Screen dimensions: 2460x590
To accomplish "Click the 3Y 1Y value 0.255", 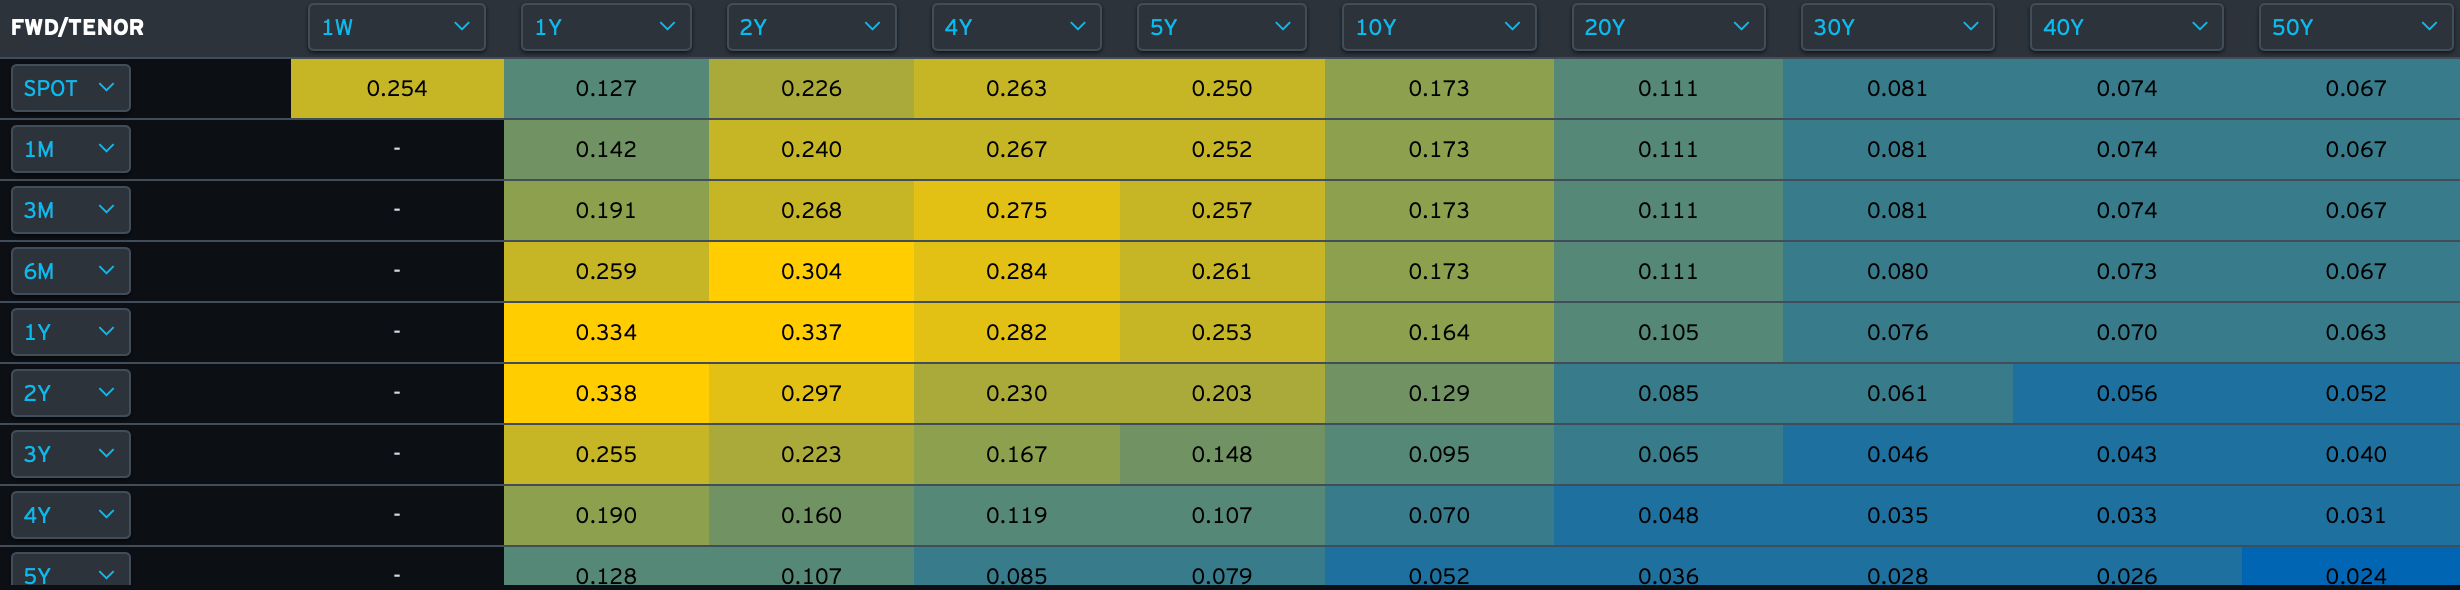I will tap(606, 454).
